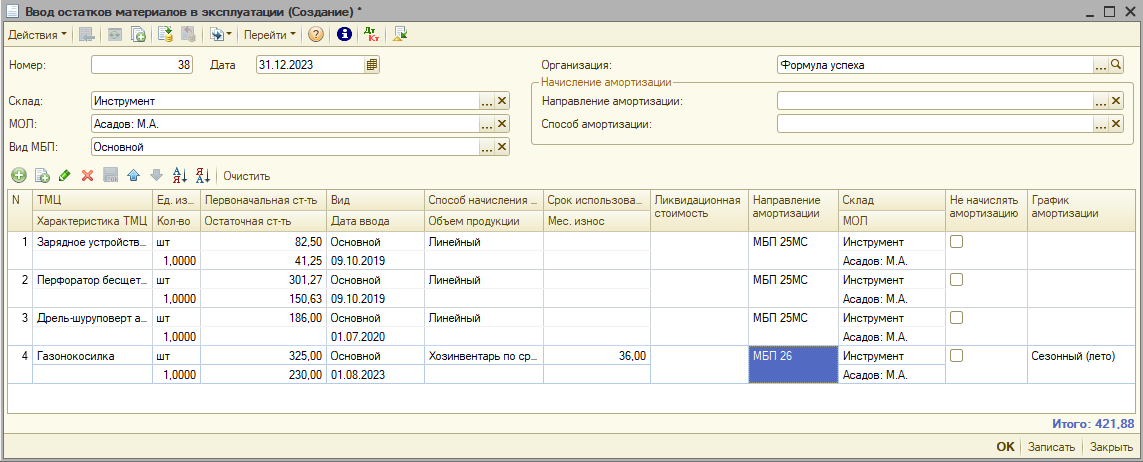Search Организация with the magnifier icon
Image resolution: width=1143 pixels, height=462 pixels.
click(1117, 65)
